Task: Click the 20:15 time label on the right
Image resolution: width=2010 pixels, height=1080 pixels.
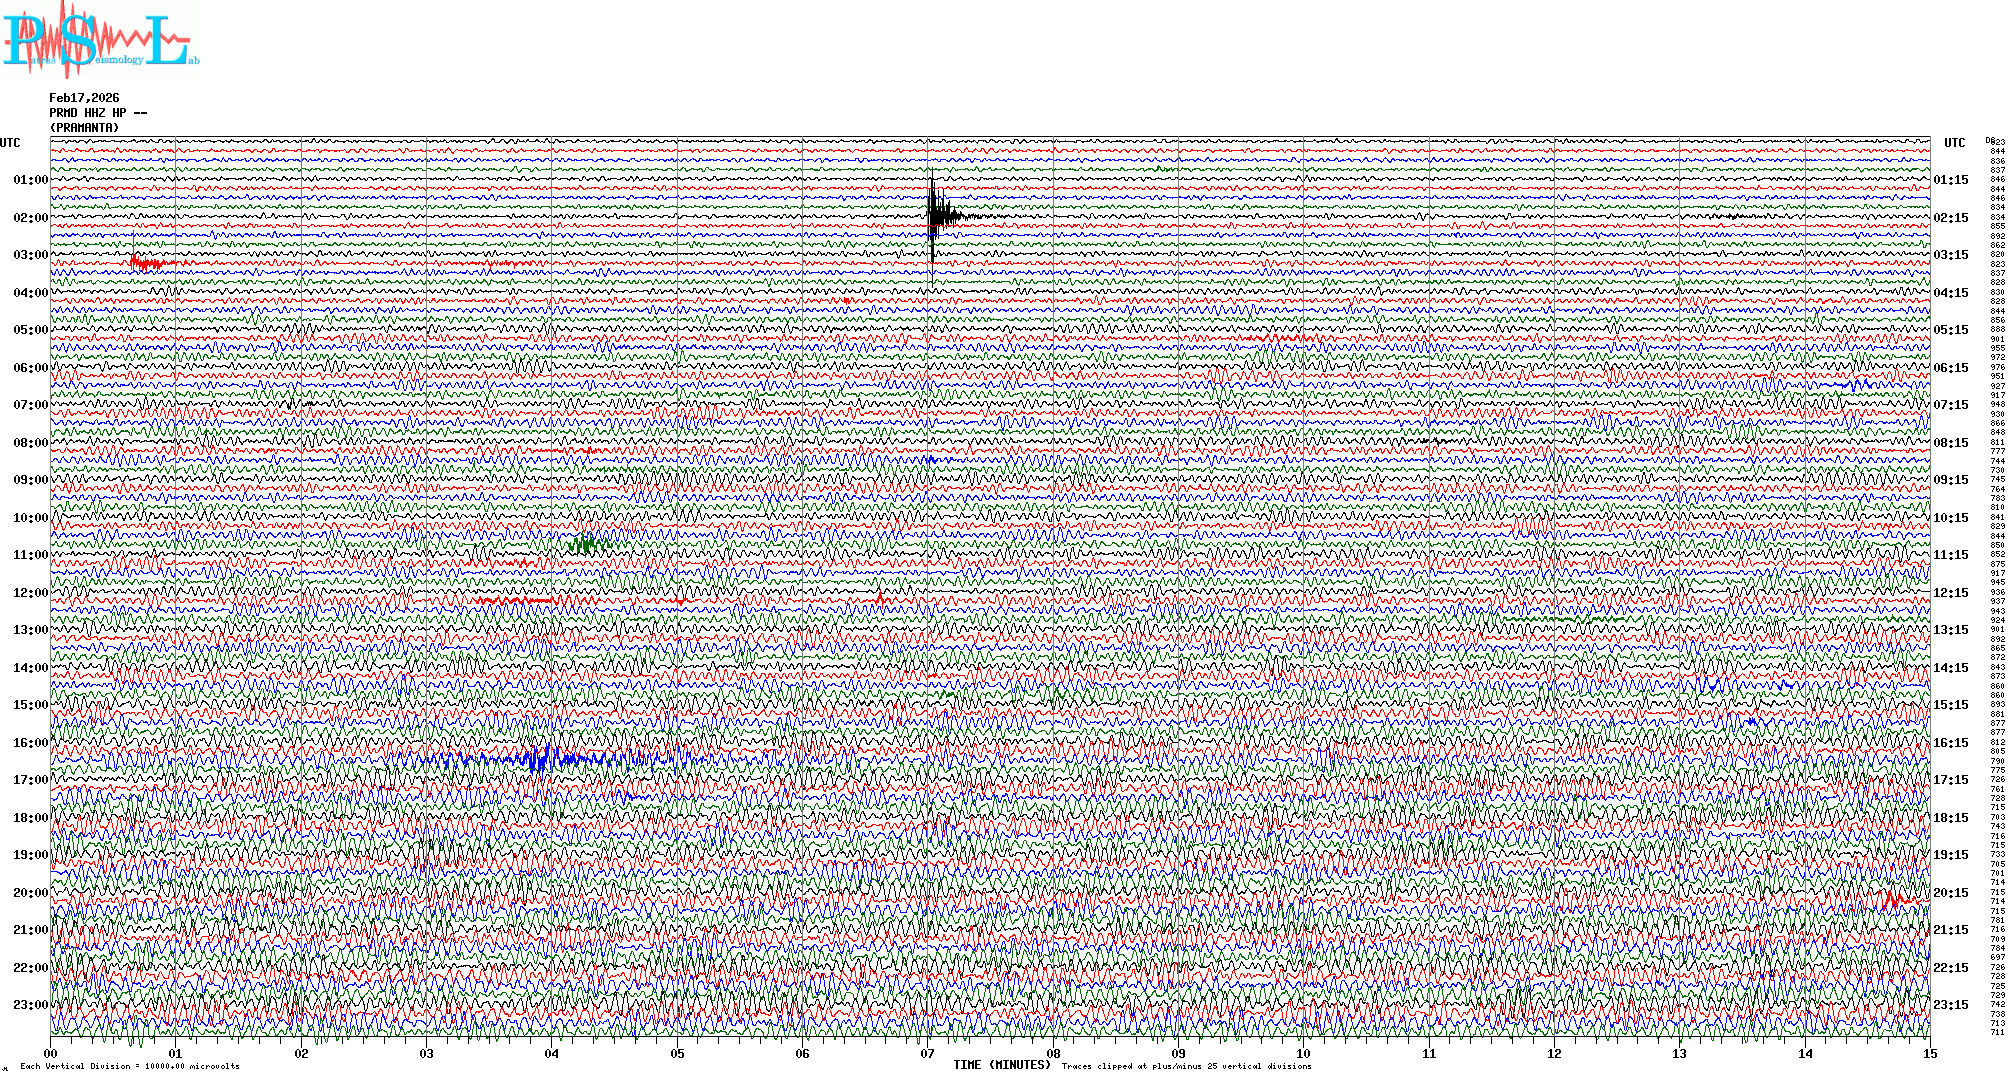Action: click(1951, 893)
